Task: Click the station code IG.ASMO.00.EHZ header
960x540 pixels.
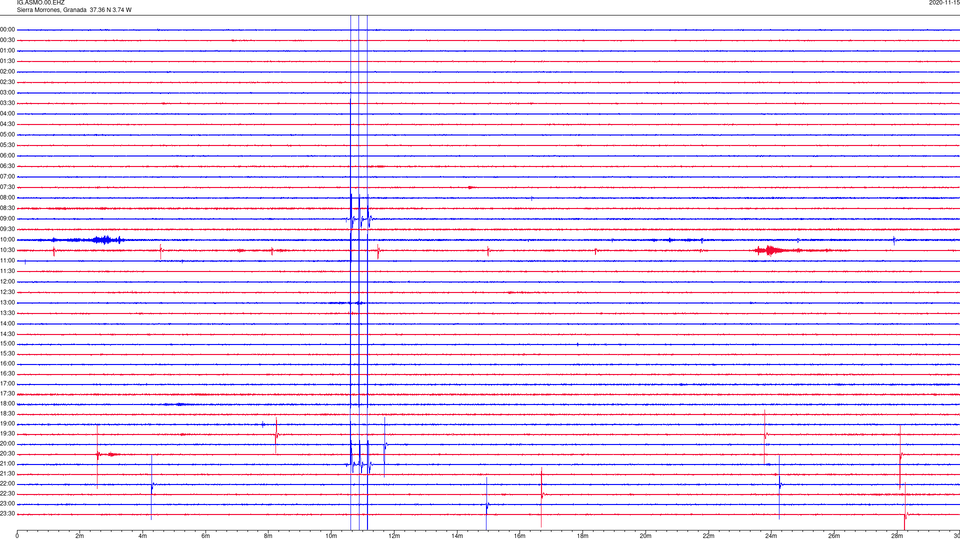Action: click(x=40, y=2)
